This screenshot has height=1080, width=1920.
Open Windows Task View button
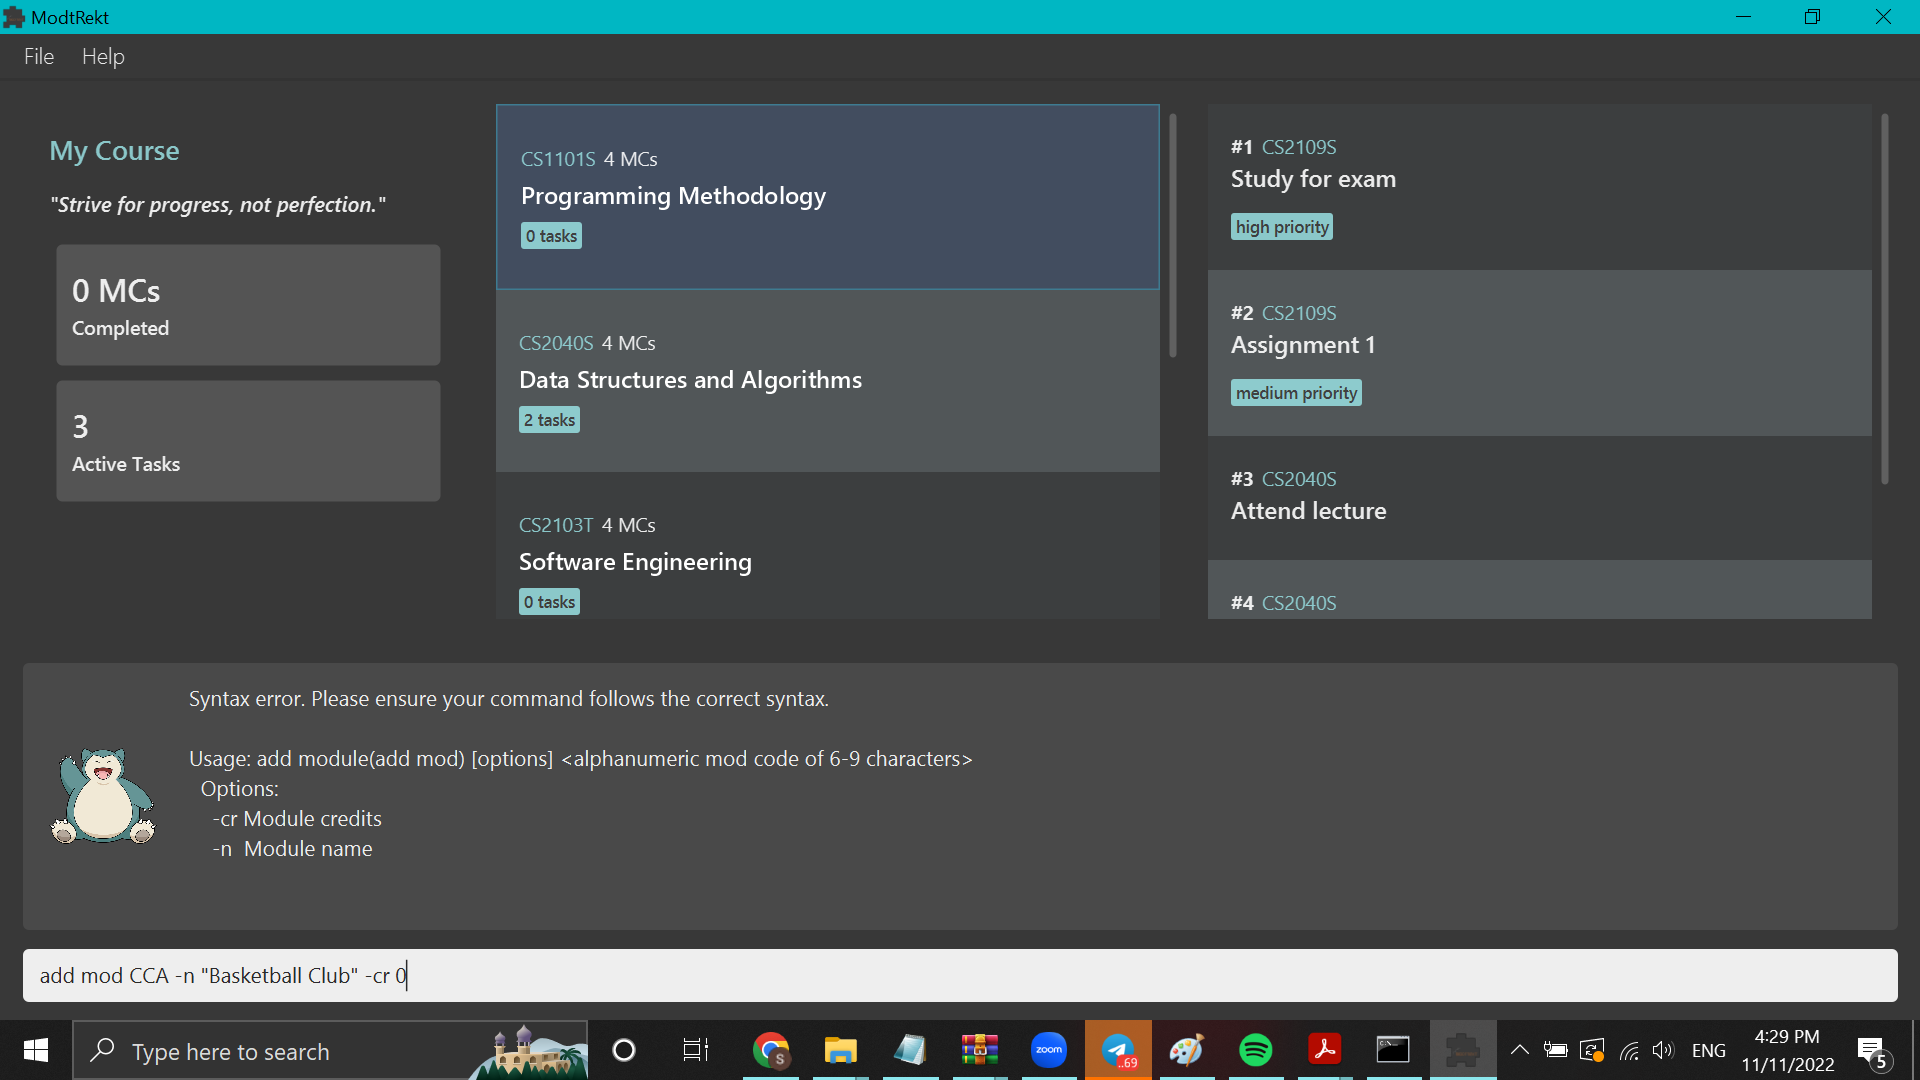[695, 1050]
